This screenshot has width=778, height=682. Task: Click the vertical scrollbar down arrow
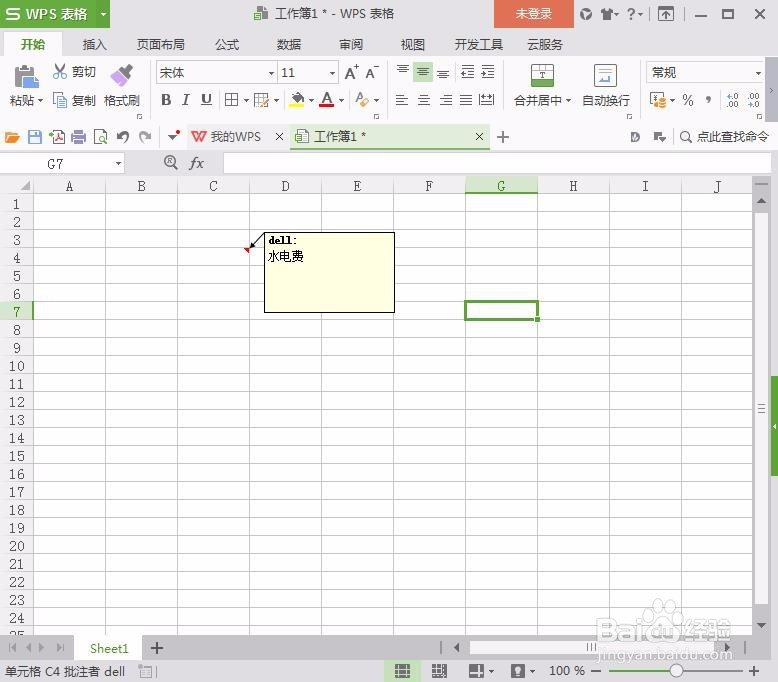(x=762, y=625)
